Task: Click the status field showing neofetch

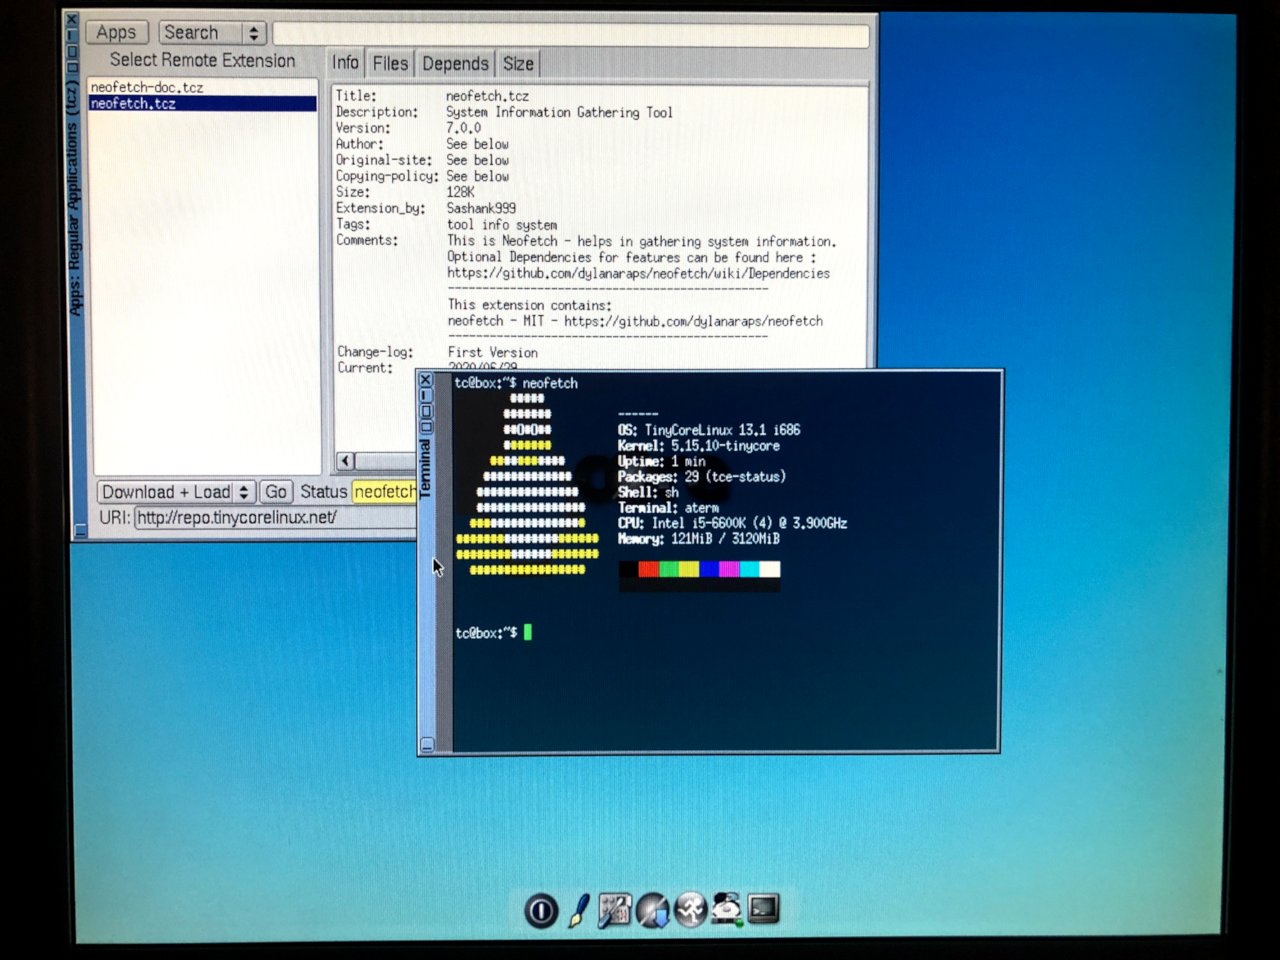Action: click(x=384, y=492)
